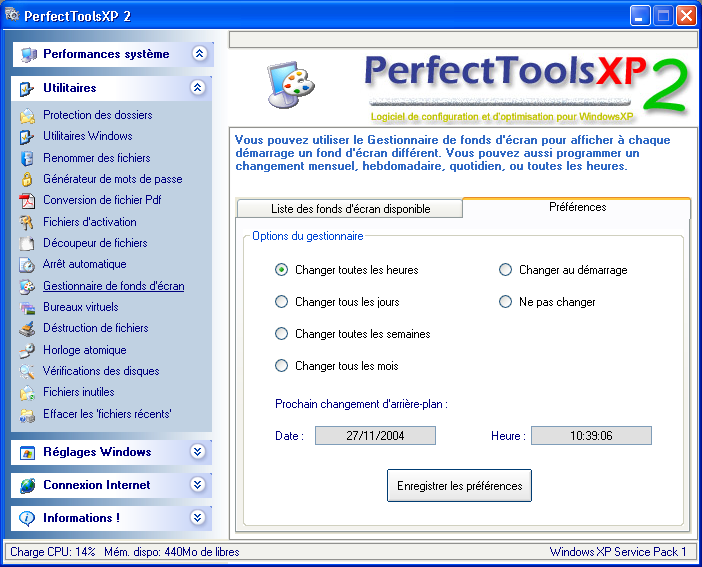Click Enregistrer les préférences button
This screenshot has width=702, height=567.
[459, 485]
